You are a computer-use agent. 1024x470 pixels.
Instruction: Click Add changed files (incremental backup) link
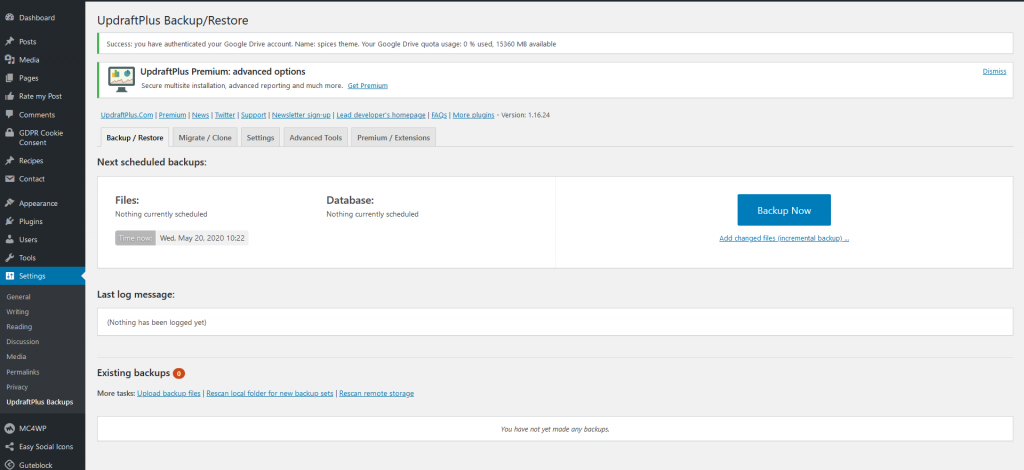pos(784,238)
